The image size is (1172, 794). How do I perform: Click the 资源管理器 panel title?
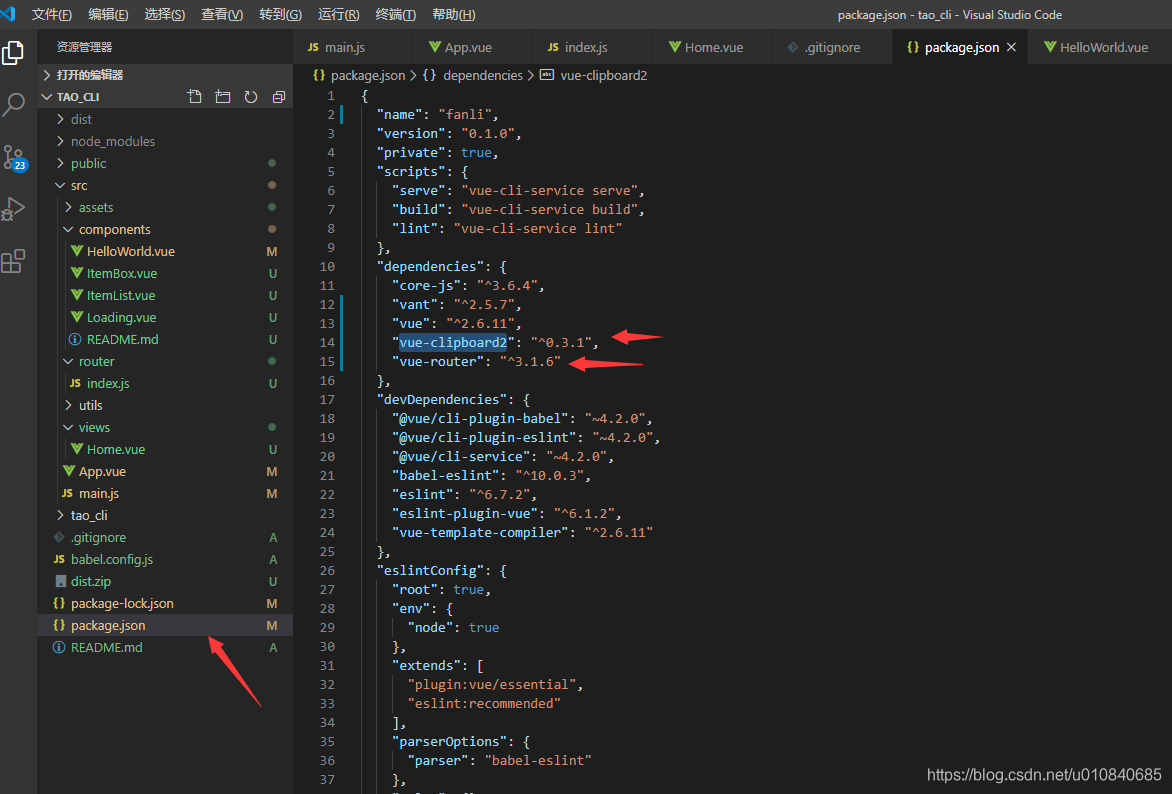[84, 47]
